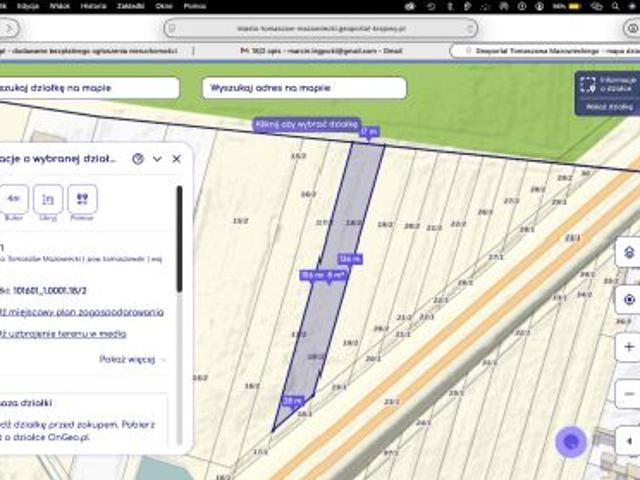
Task: Click the Ukryj icon in parcel panel
Action: (48, 199)
